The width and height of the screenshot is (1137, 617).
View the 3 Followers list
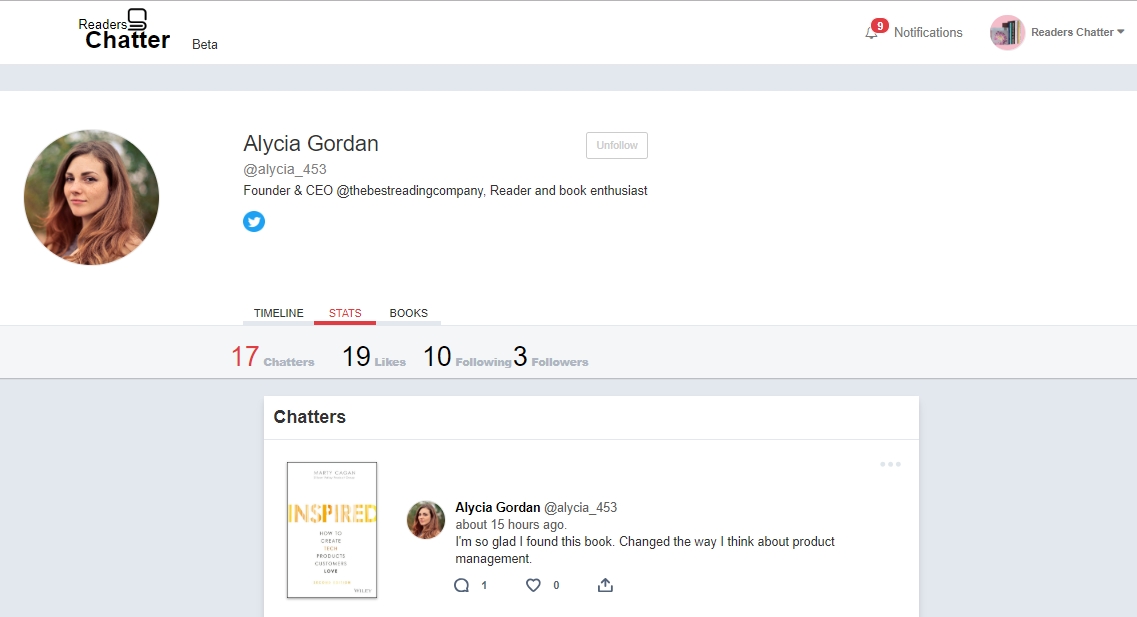tap(550, 357)
